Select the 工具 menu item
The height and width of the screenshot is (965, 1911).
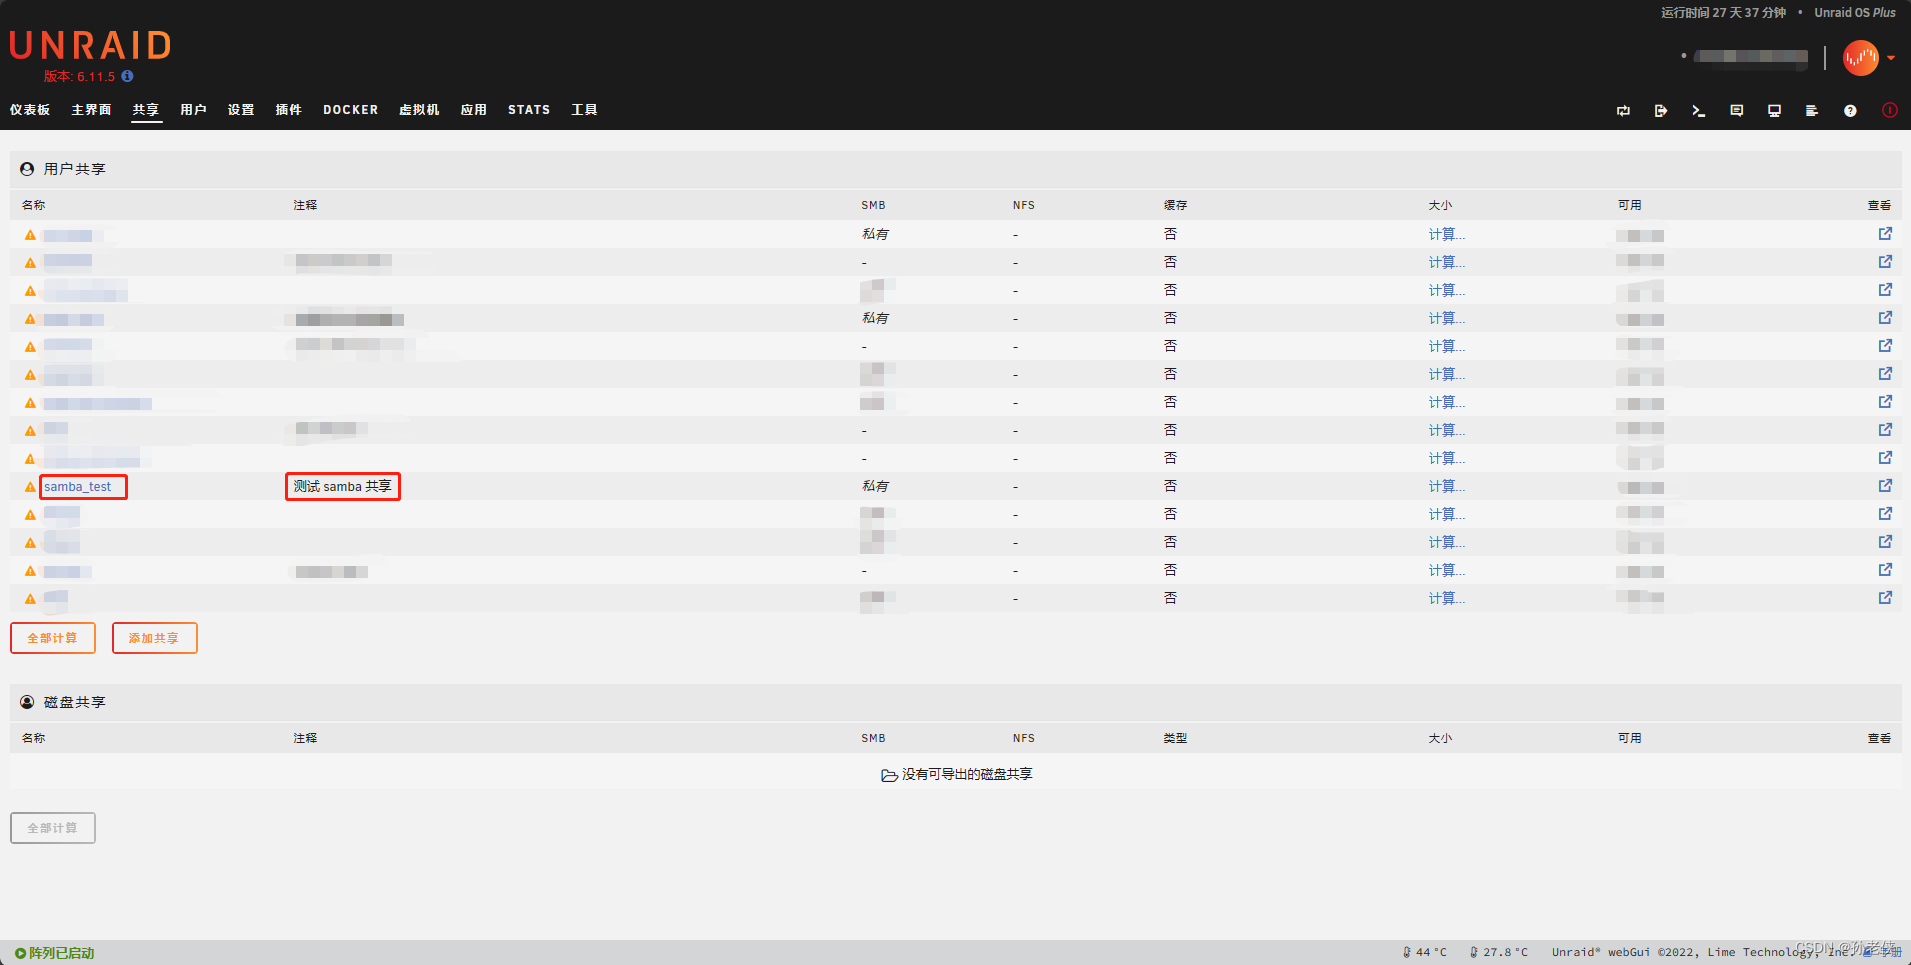point(584,110)
